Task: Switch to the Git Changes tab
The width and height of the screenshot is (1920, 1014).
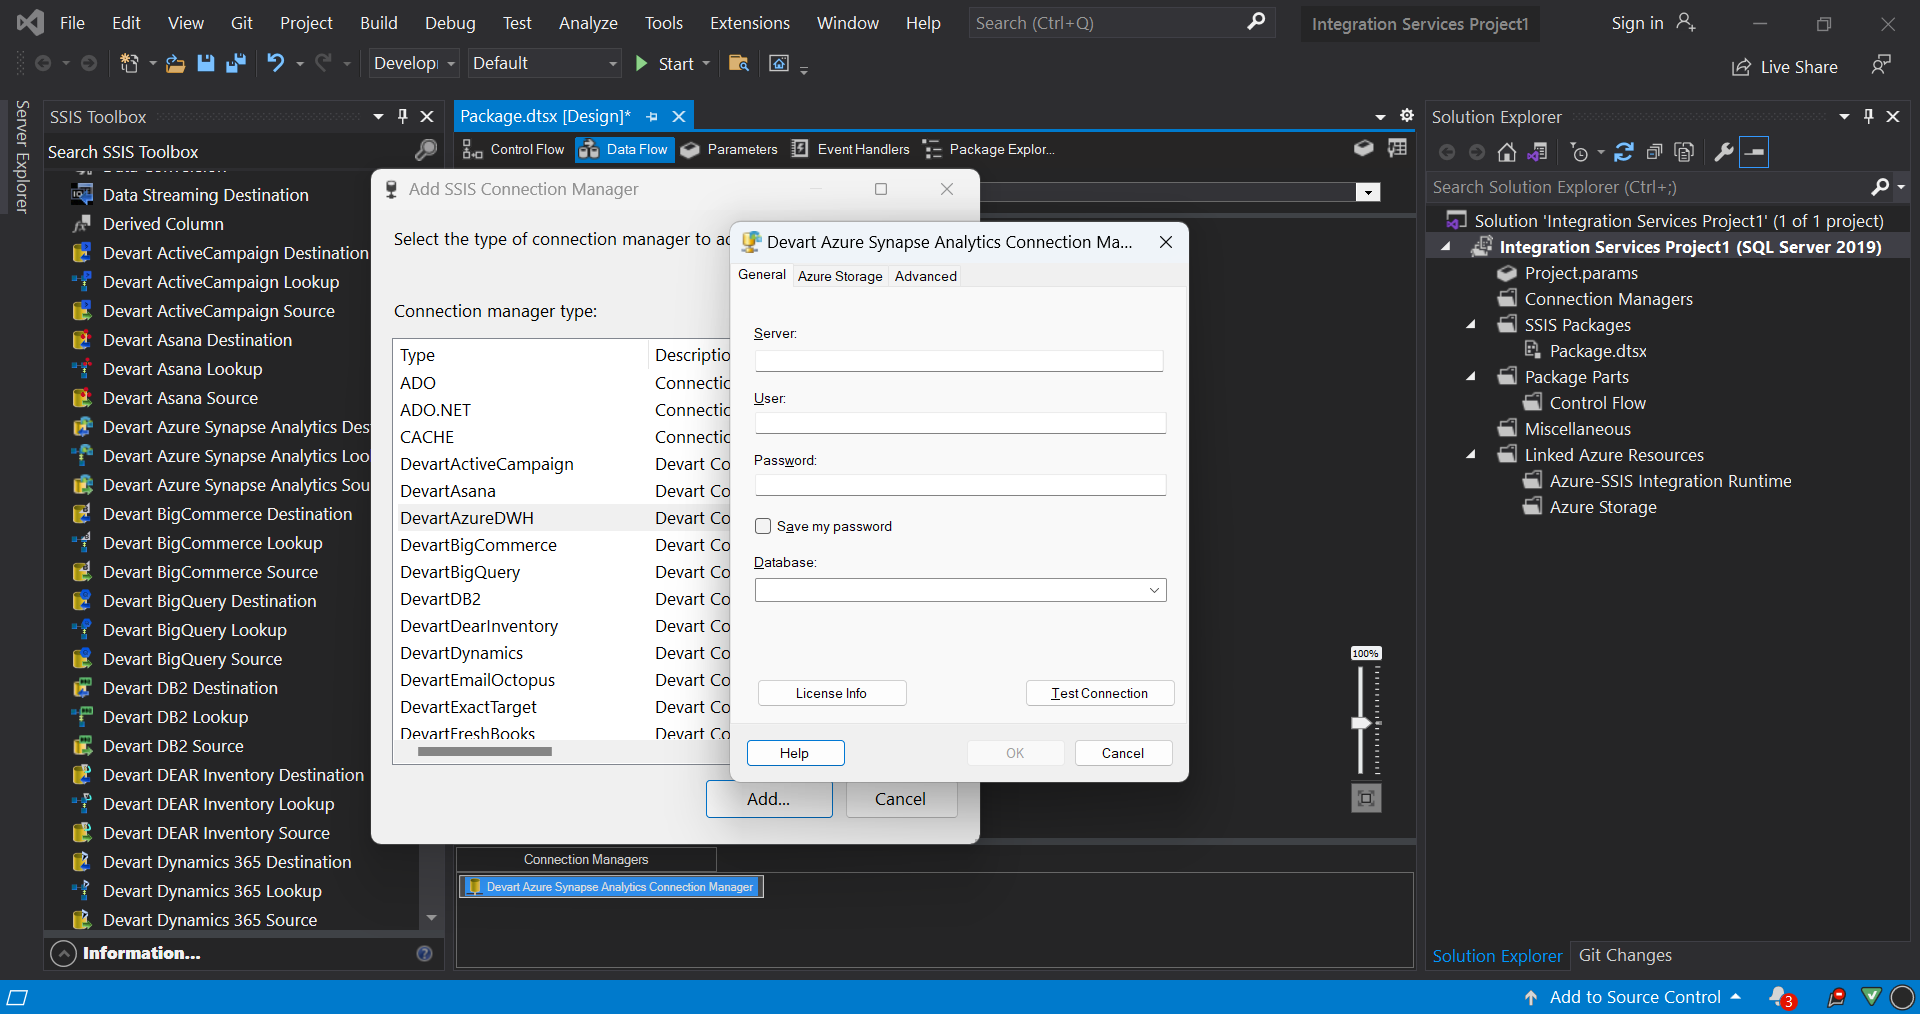Action: (x=1625, y=955)
